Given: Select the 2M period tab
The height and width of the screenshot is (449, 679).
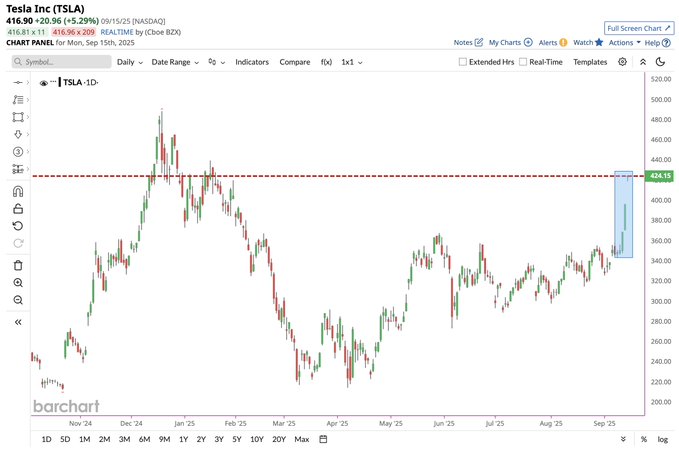Looking at the screenshot, I should coord(104,439).
